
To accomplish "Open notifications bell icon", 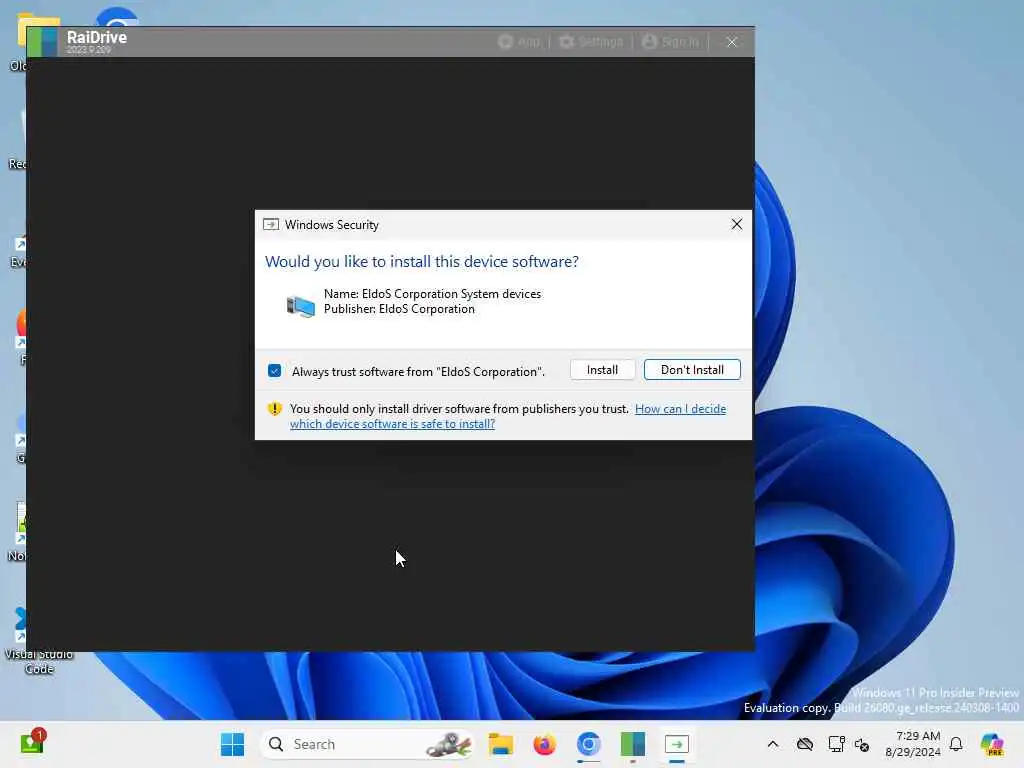I will tap(956, 744).
